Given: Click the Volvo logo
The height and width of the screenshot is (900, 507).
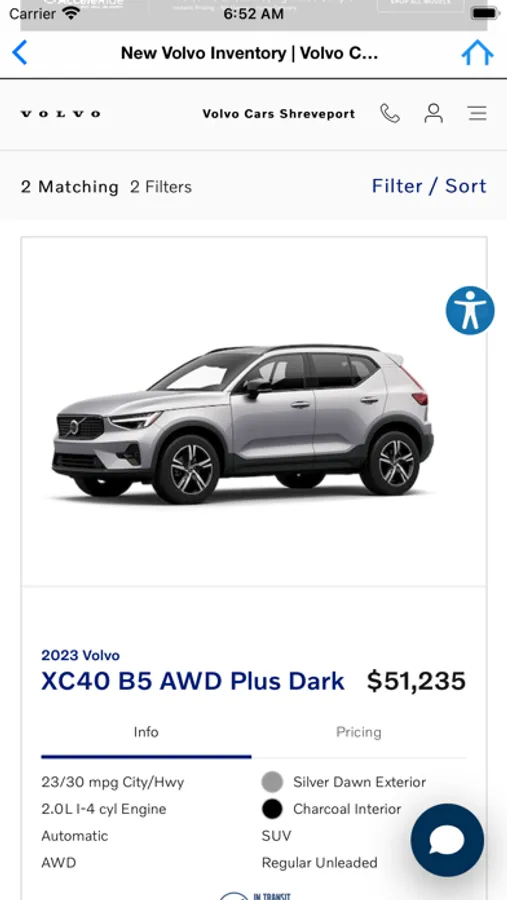Looking at the screenshot, I should 60,114.
